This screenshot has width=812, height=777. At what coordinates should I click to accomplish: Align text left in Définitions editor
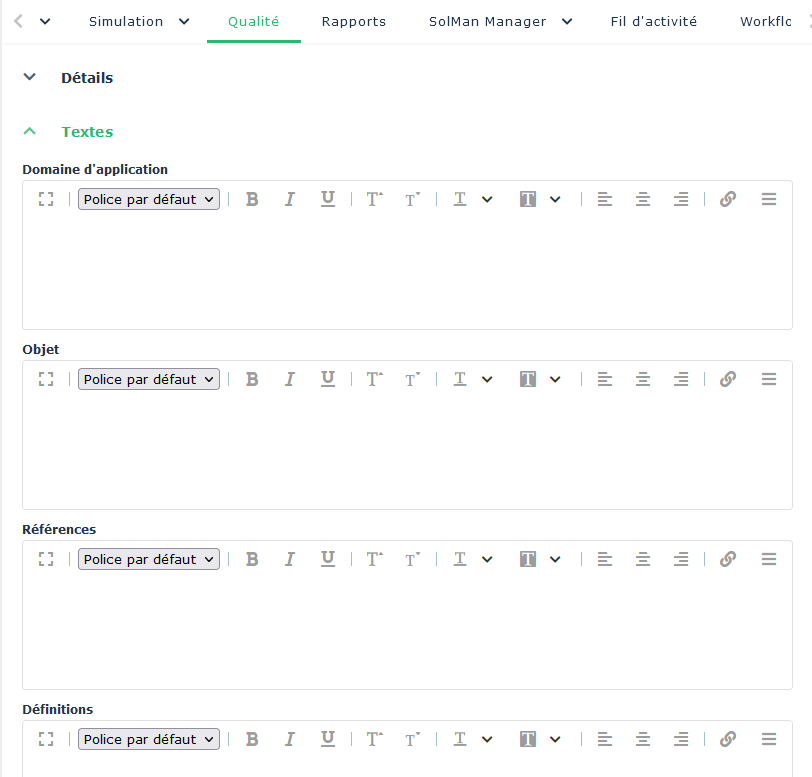[605, 739]
